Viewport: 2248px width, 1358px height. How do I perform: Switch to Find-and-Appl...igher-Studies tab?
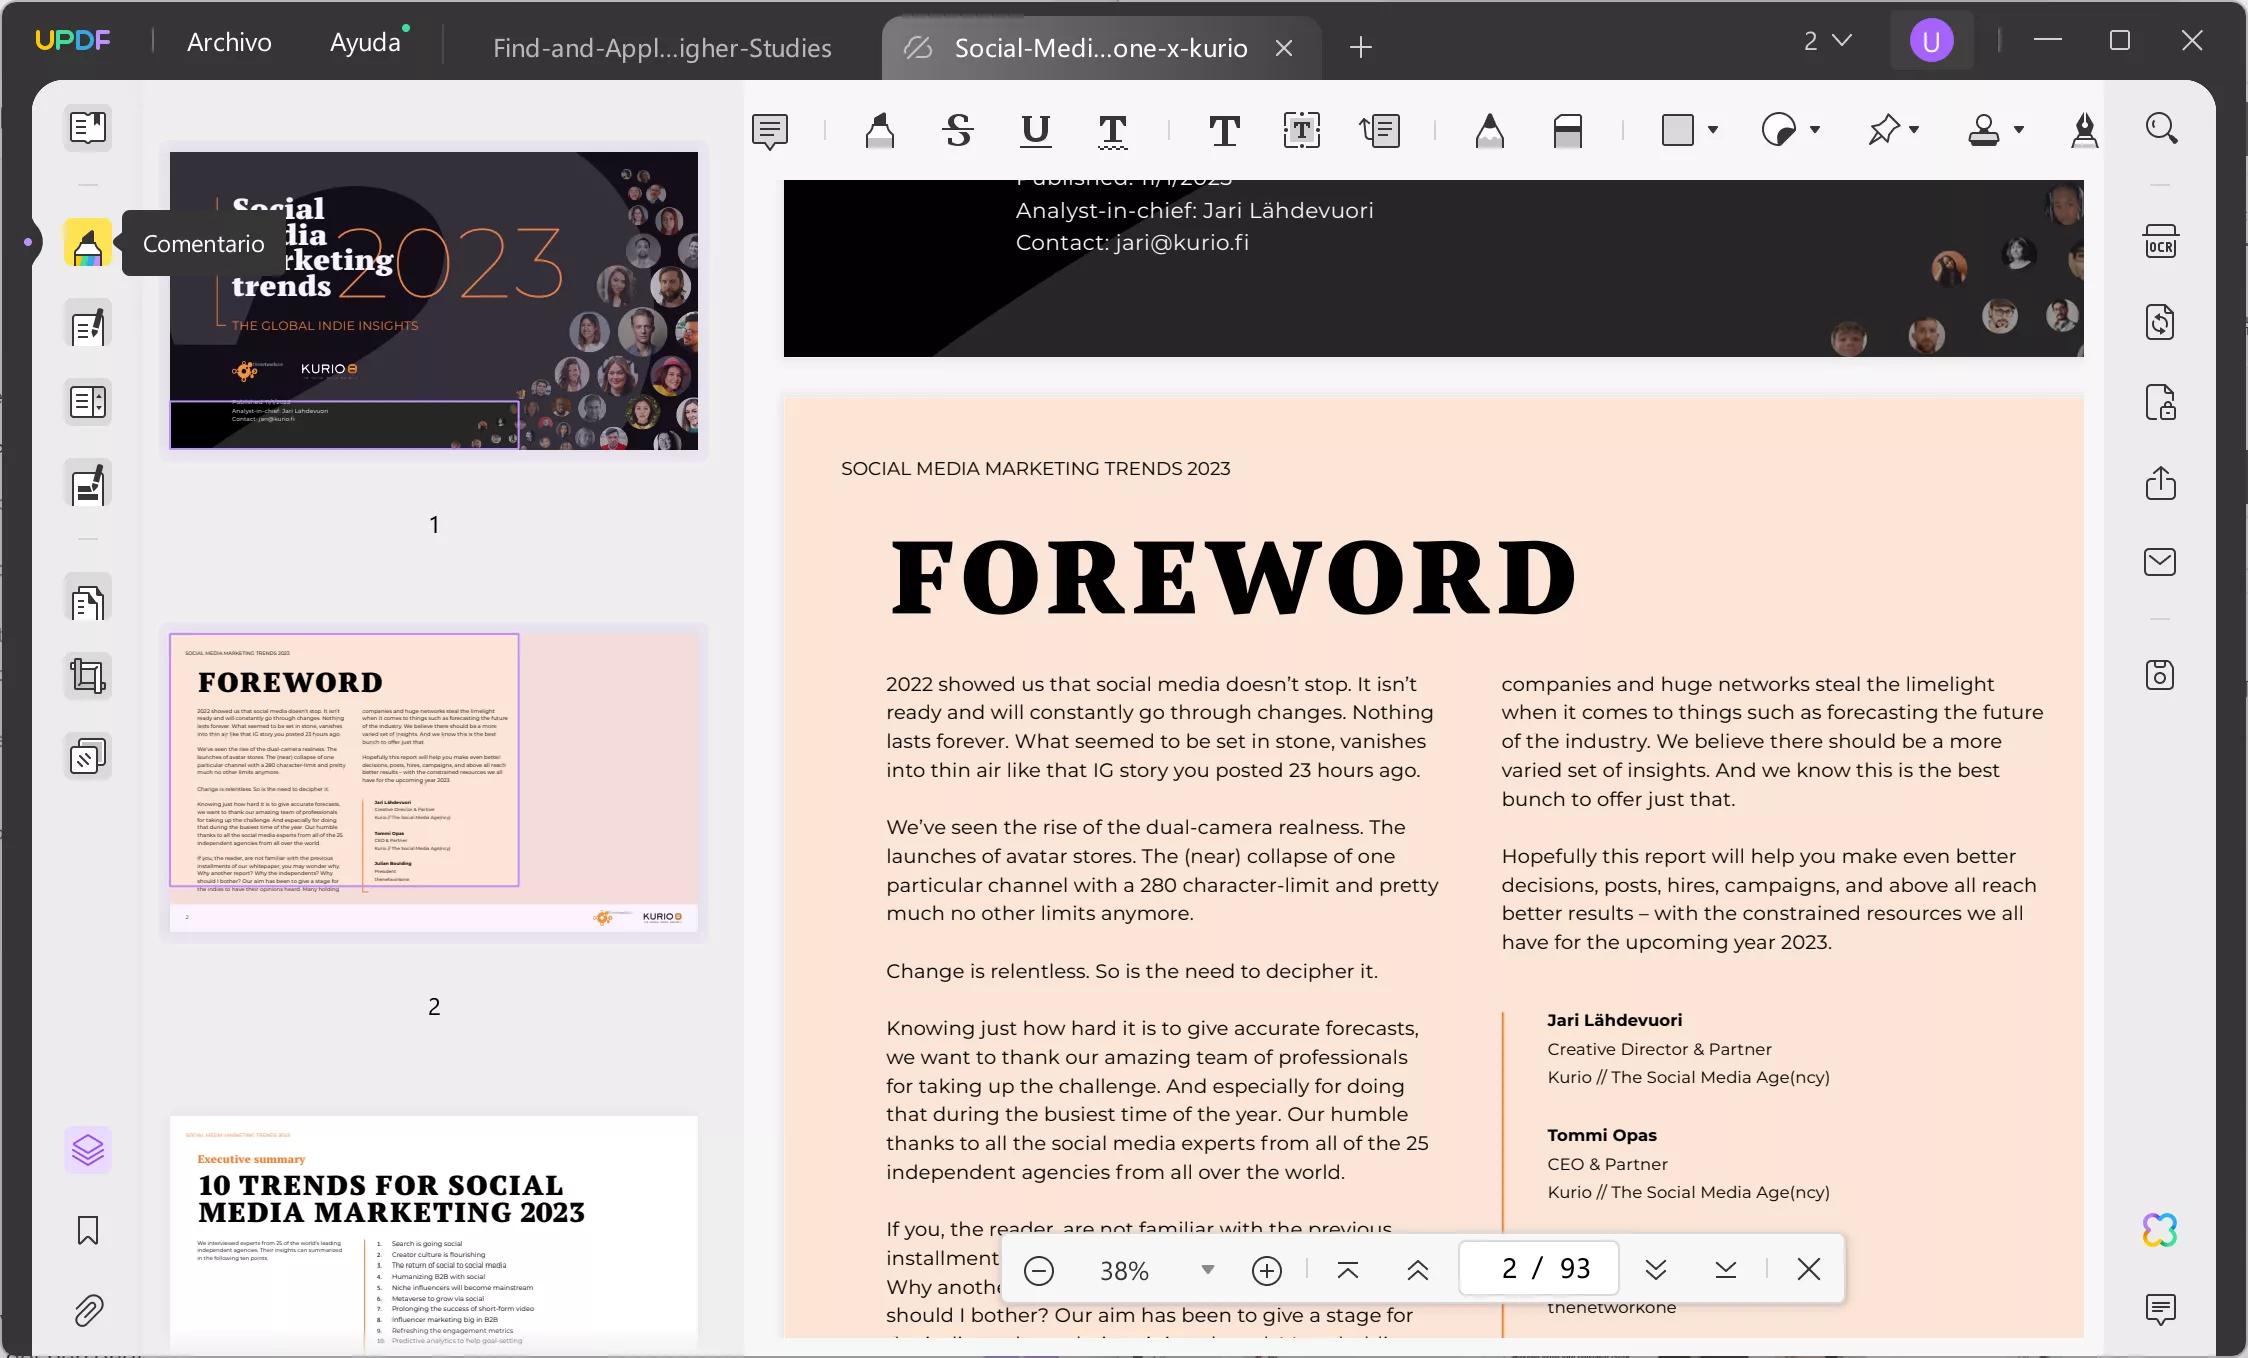tap(662, 48)
